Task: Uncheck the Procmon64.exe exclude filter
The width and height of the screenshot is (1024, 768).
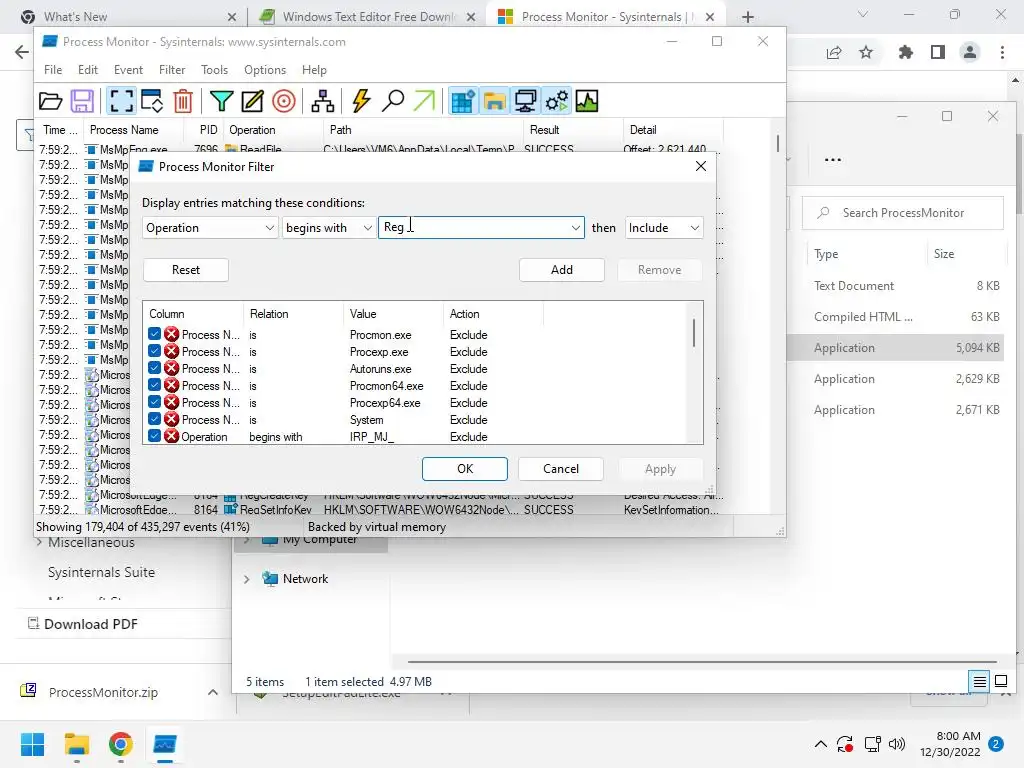Action: [x=154, y=385]
